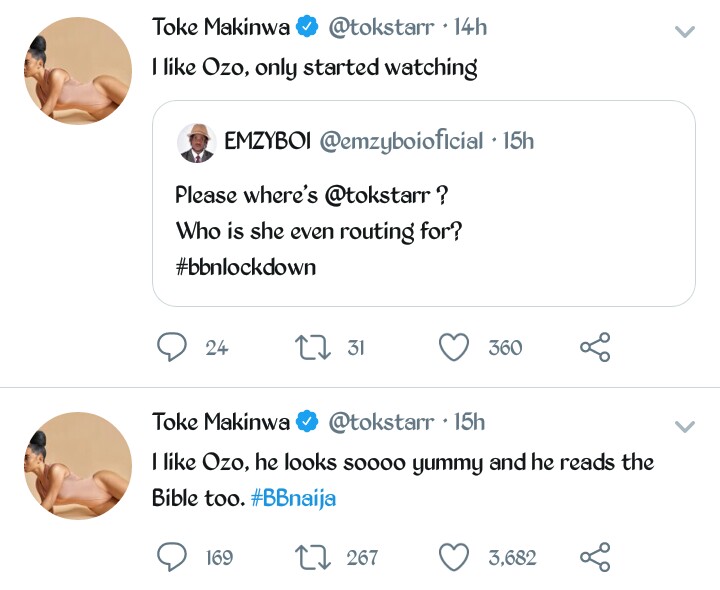This screenshot has width=720, height=590.
Task: Click @tokstarr handle on the 15h tweet
Action: click(x=383, y=422)
